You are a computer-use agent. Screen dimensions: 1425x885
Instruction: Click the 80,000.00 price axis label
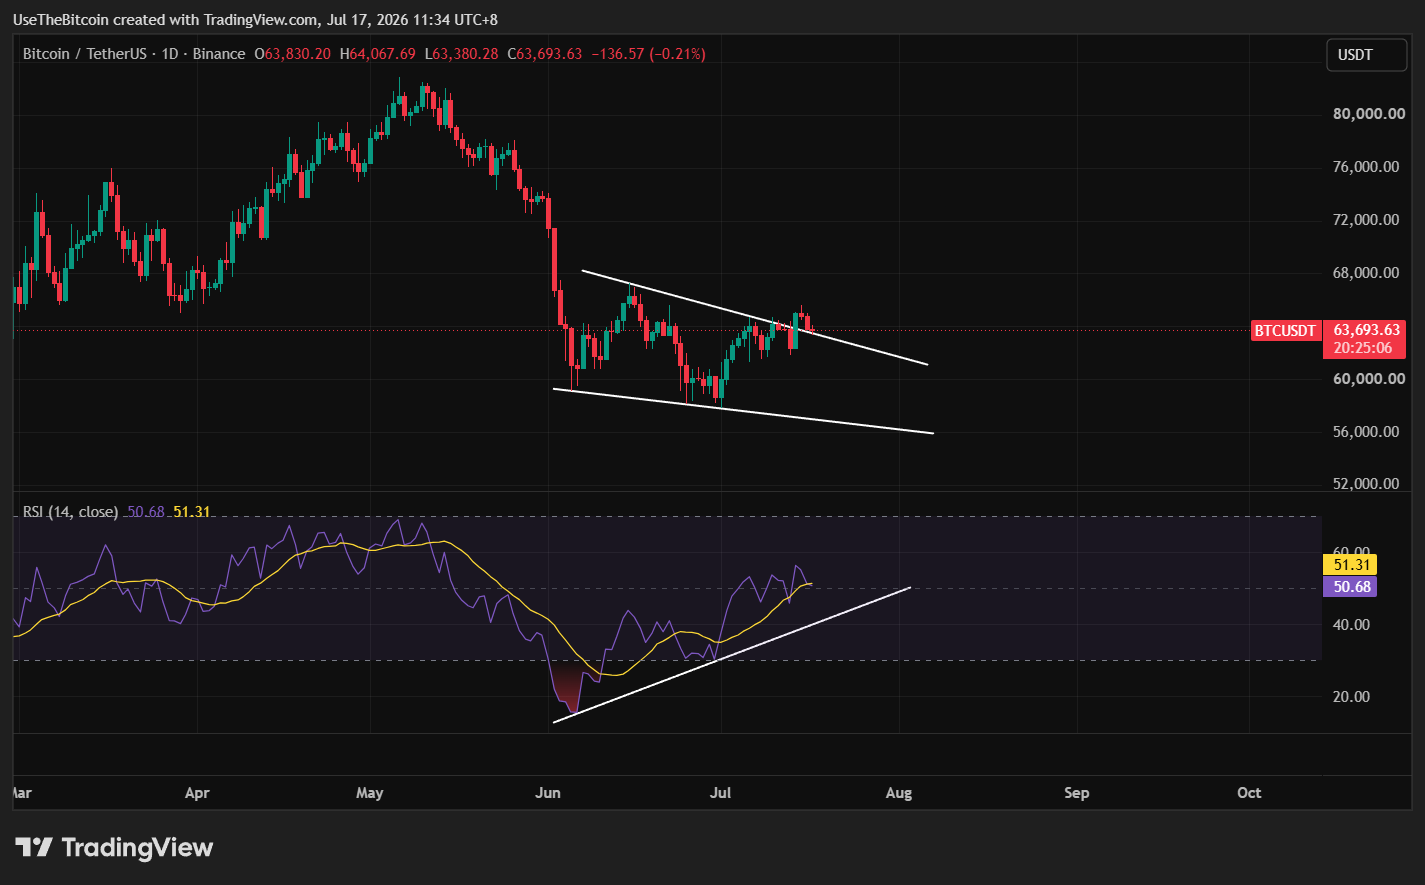[1366, 114]
